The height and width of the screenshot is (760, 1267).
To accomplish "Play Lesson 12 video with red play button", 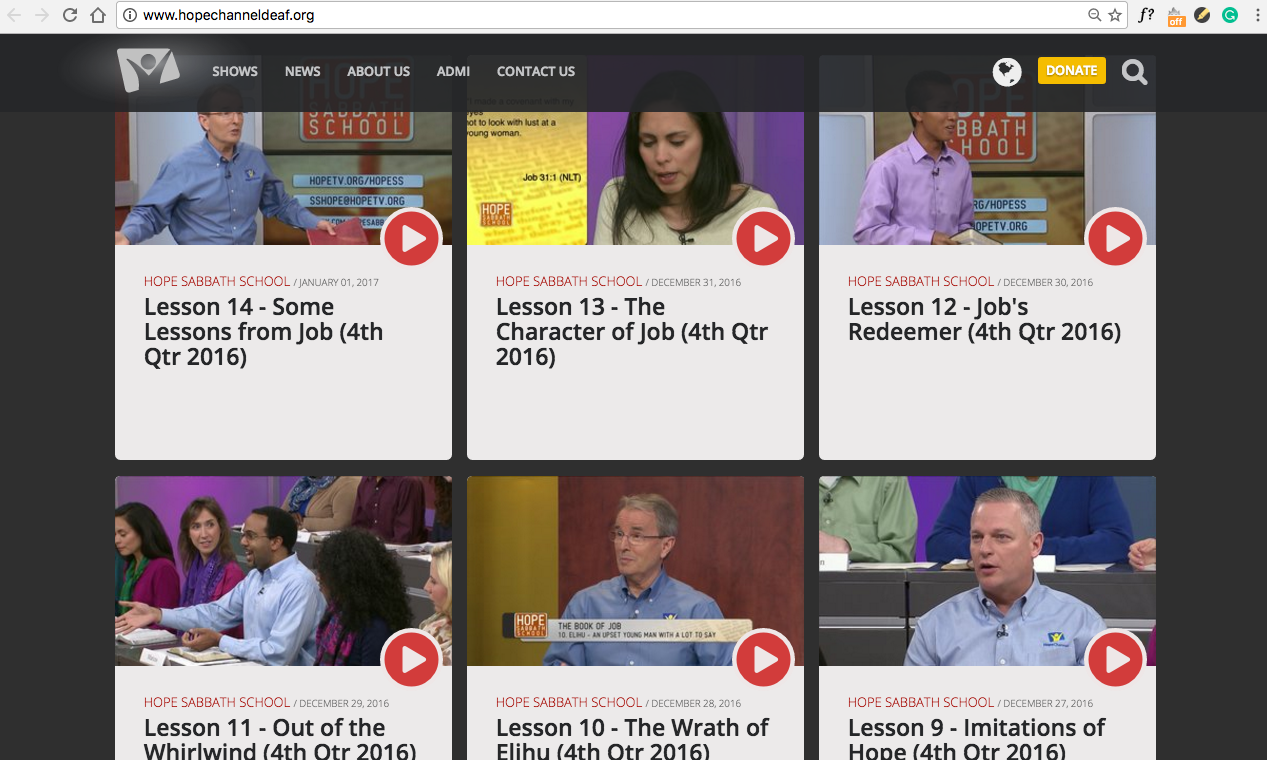I will pyautogui.click(x=1116, y=238).
